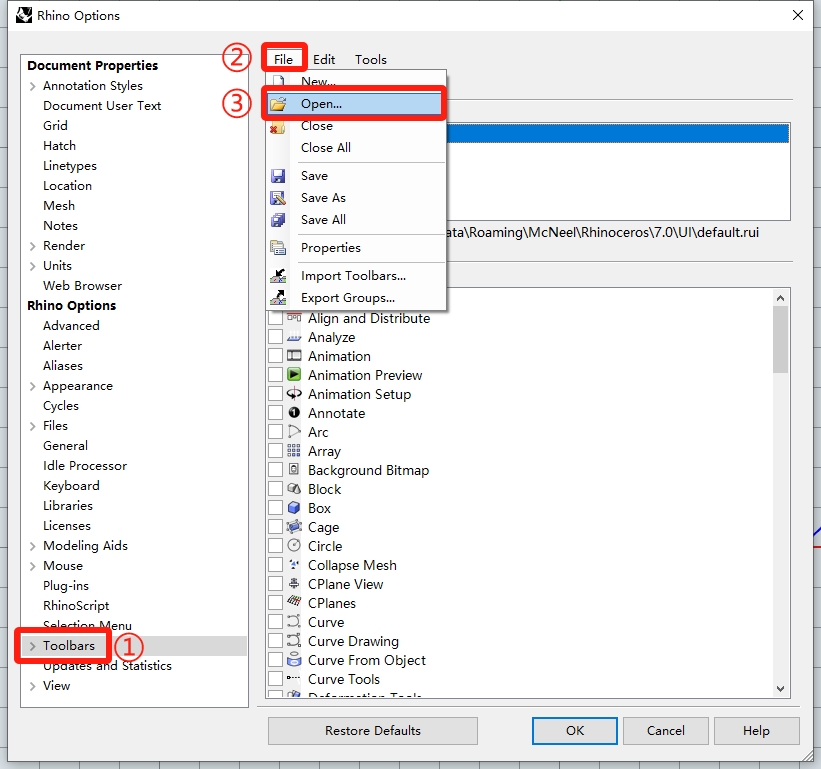Check the Animation toolbar checkbox
Screen dimensions: 821x769
tap(275, 356)
